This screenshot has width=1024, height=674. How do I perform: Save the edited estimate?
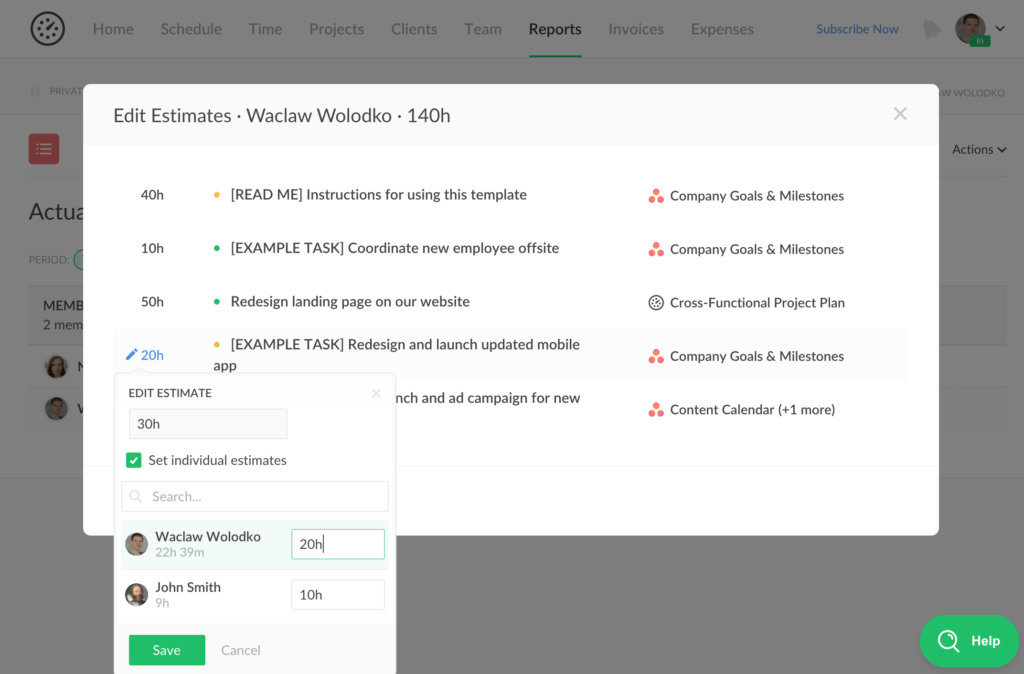(166, 649)
